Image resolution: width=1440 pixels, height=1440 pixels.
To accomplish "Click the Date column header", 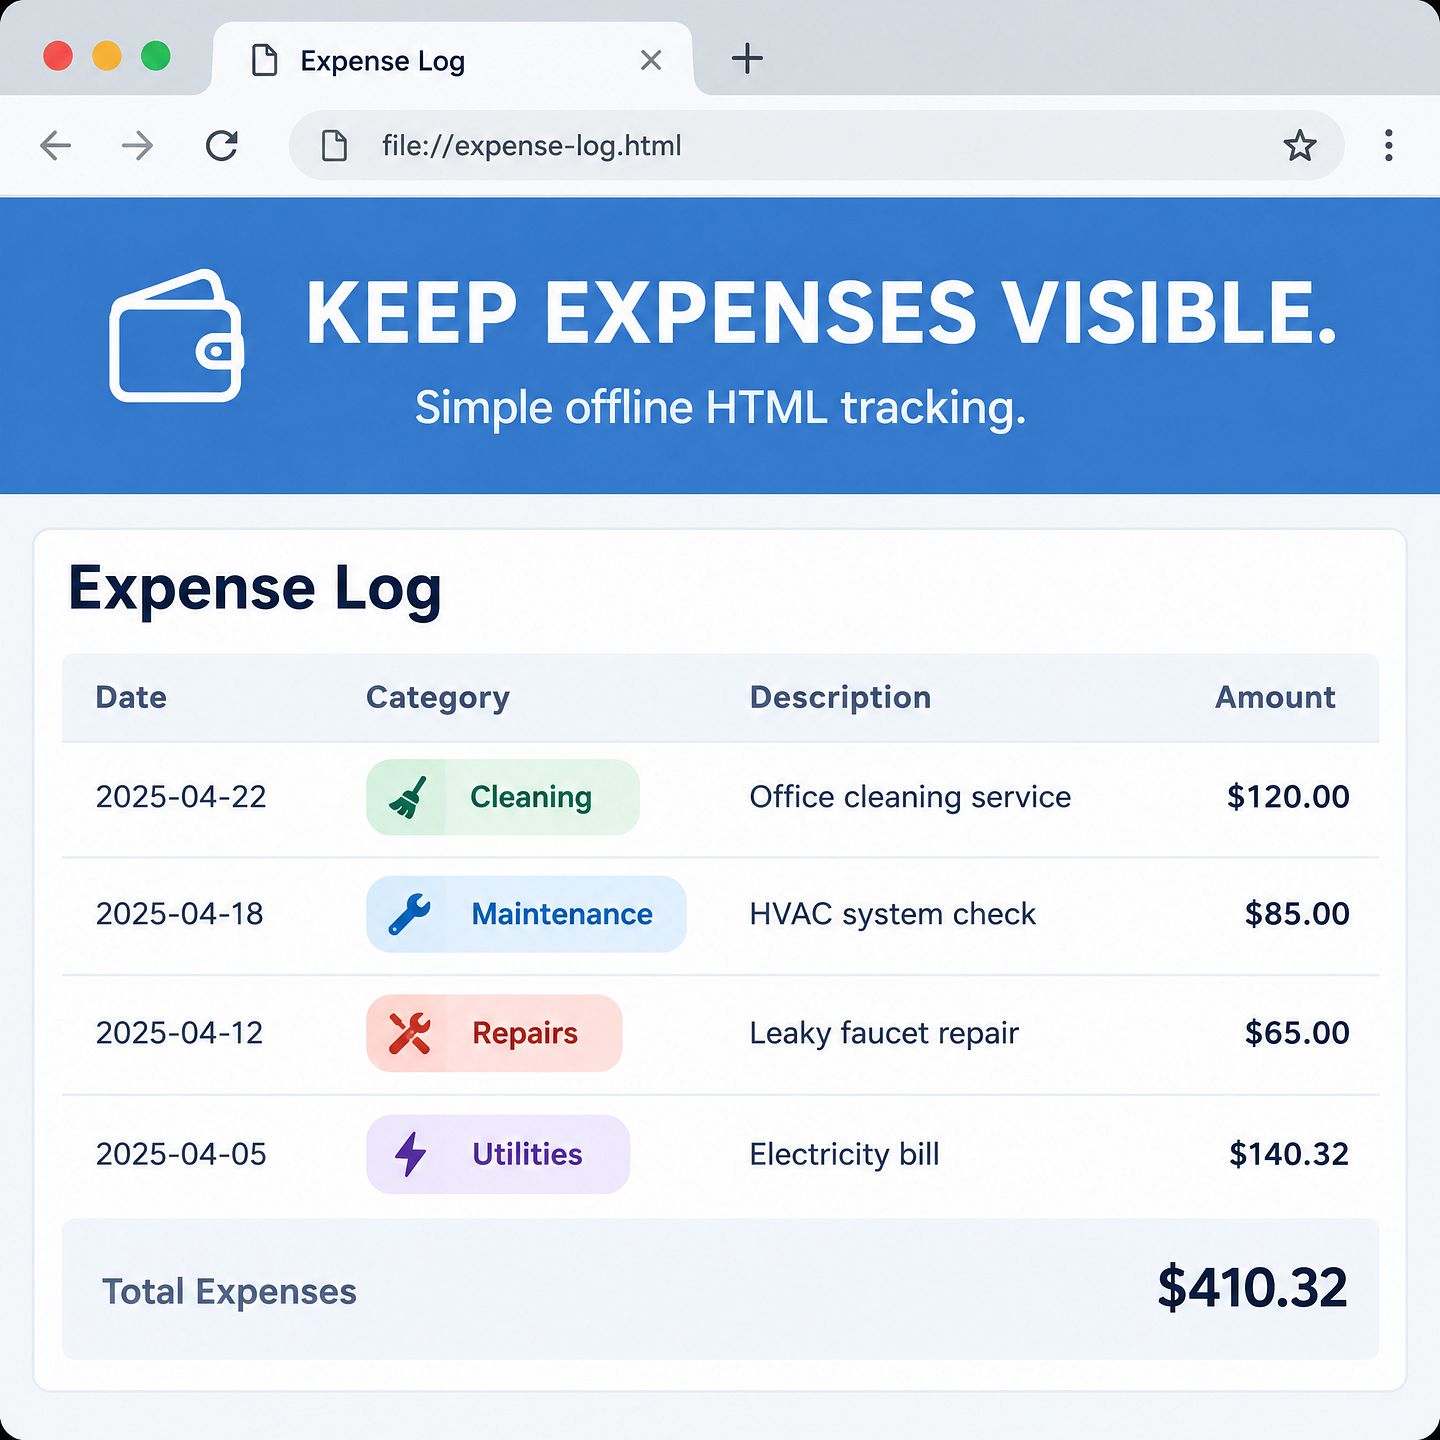I will coord(131,697).
